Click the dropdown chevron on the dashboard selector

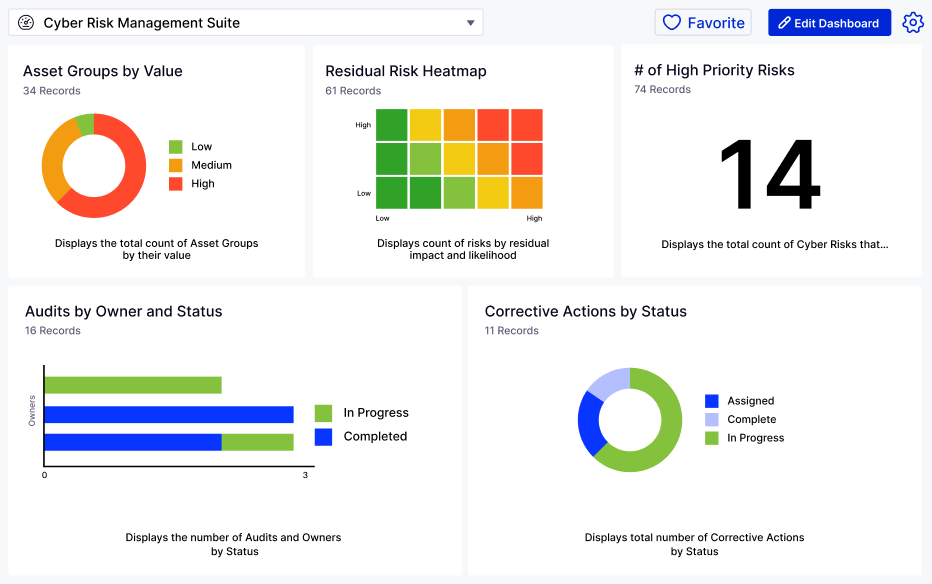pyautogui.click(x=470, y=22)
